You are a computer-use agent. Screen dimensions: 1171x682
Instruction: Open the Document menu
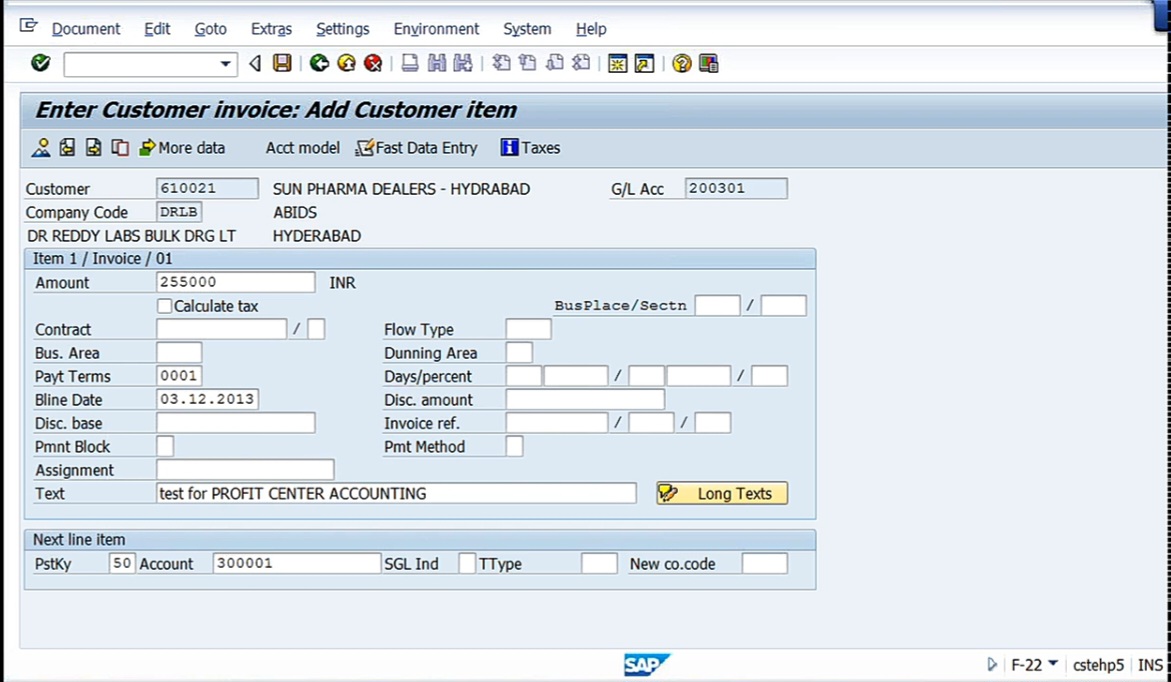tap(86, 29)
